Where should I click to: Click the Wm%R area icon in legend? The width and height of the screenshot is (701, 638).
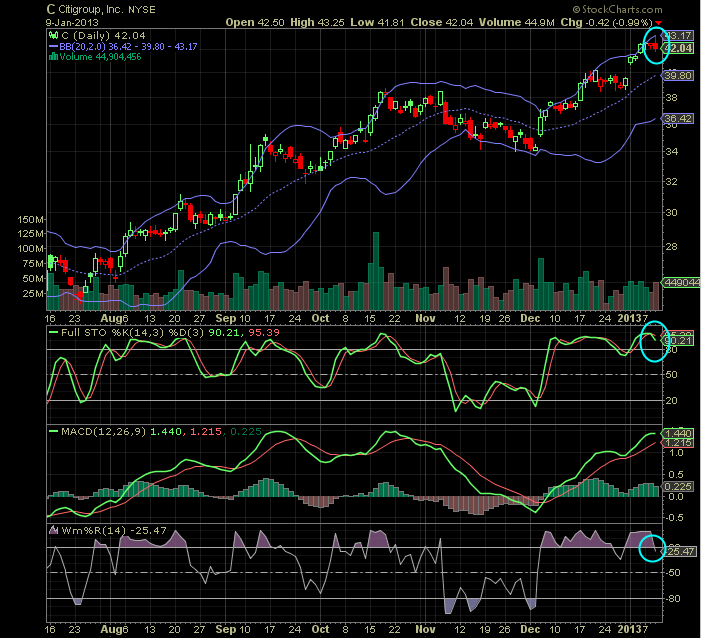click(x=54, y=531)
